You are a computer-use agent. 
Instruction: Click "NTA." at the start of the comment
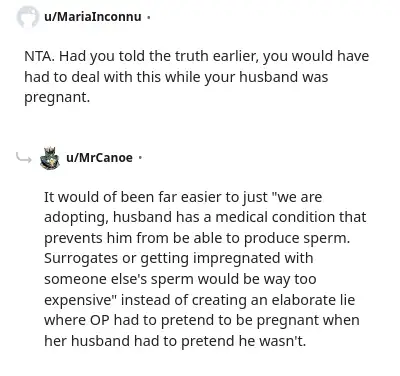coord(40,56)
